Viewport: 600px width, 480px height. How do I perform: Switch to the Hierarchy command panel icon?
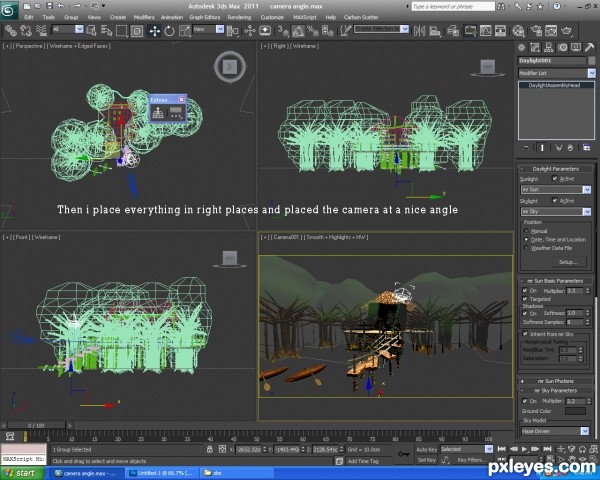click(548, 47)
